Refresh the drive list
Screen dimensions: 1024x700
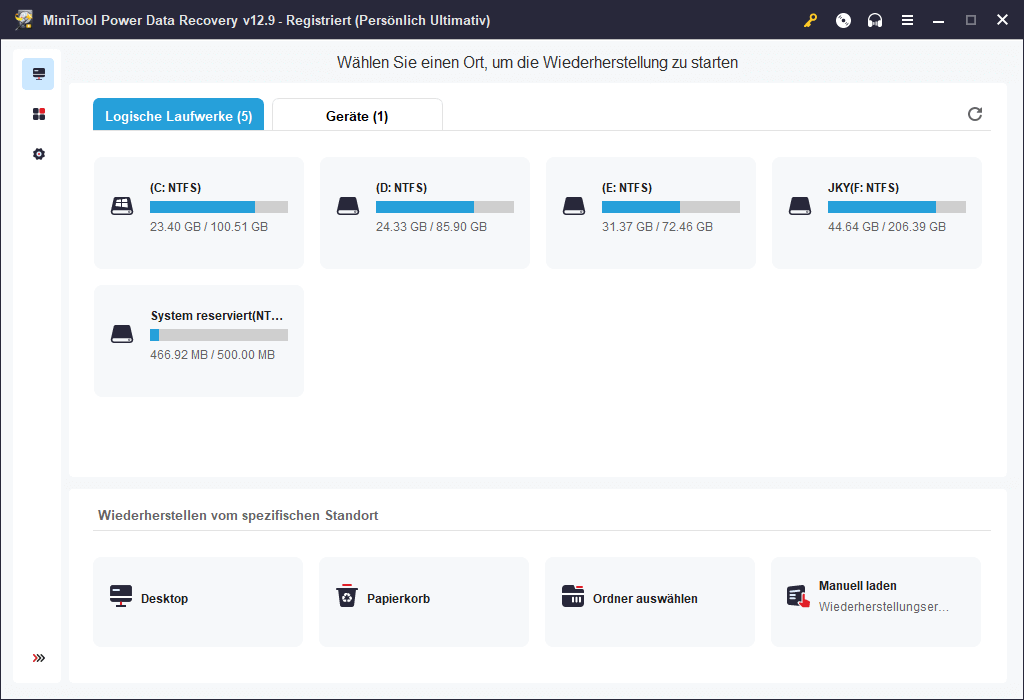[974, 114]
